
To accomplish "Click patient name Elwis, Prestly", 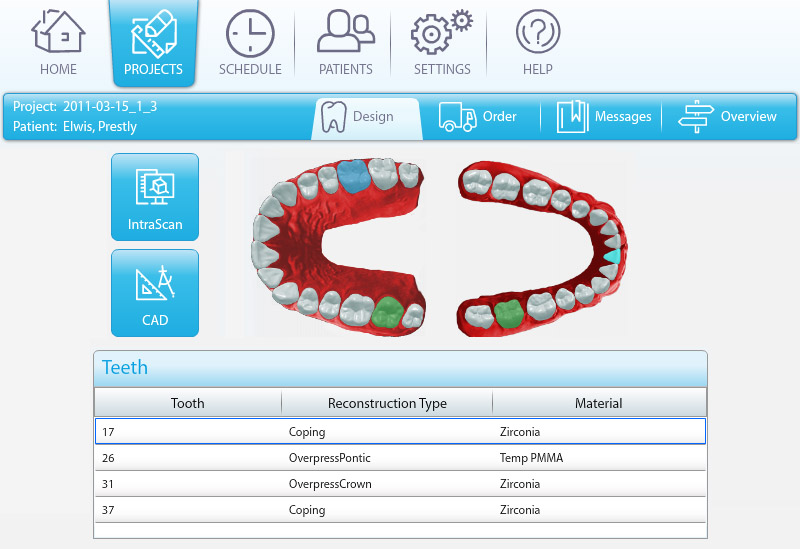I will pyautogui.click(x=99, y=127).
